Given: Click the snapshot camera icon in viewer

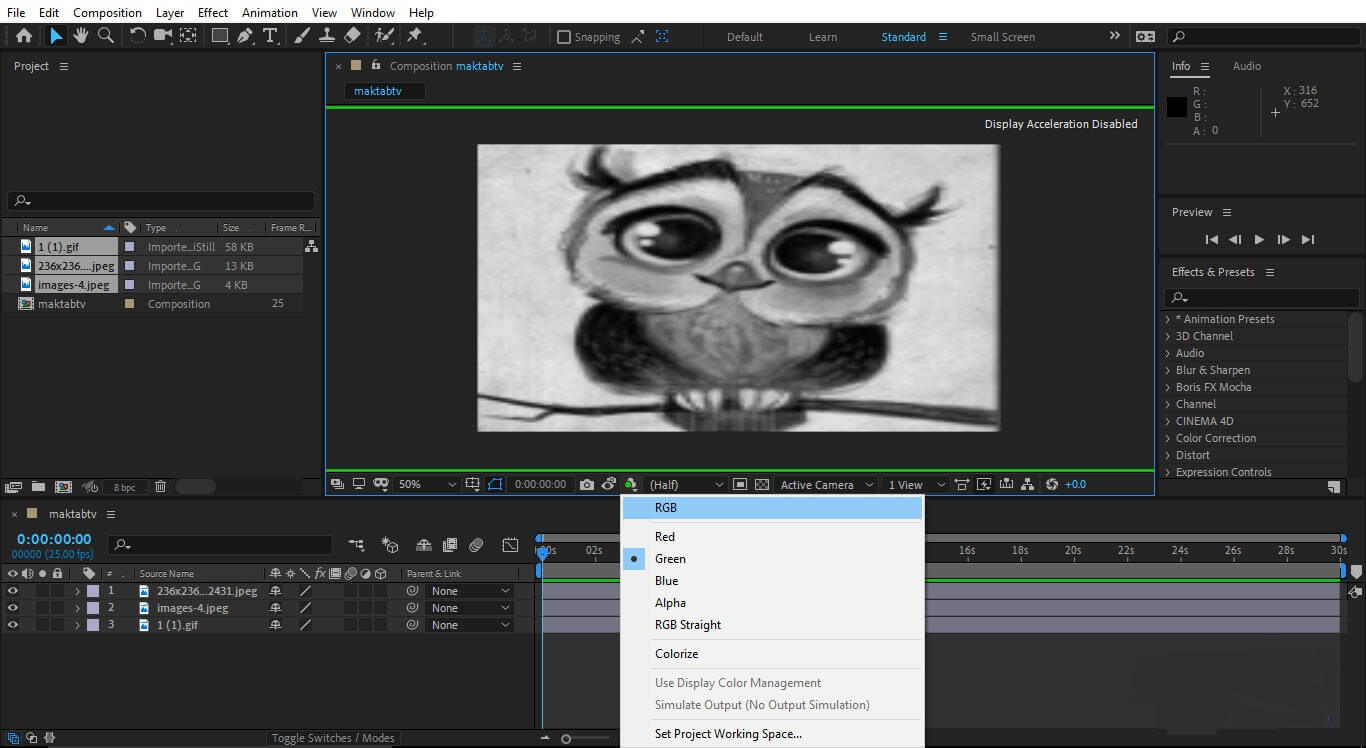Looking at the screenshot, I should [587, 484].
